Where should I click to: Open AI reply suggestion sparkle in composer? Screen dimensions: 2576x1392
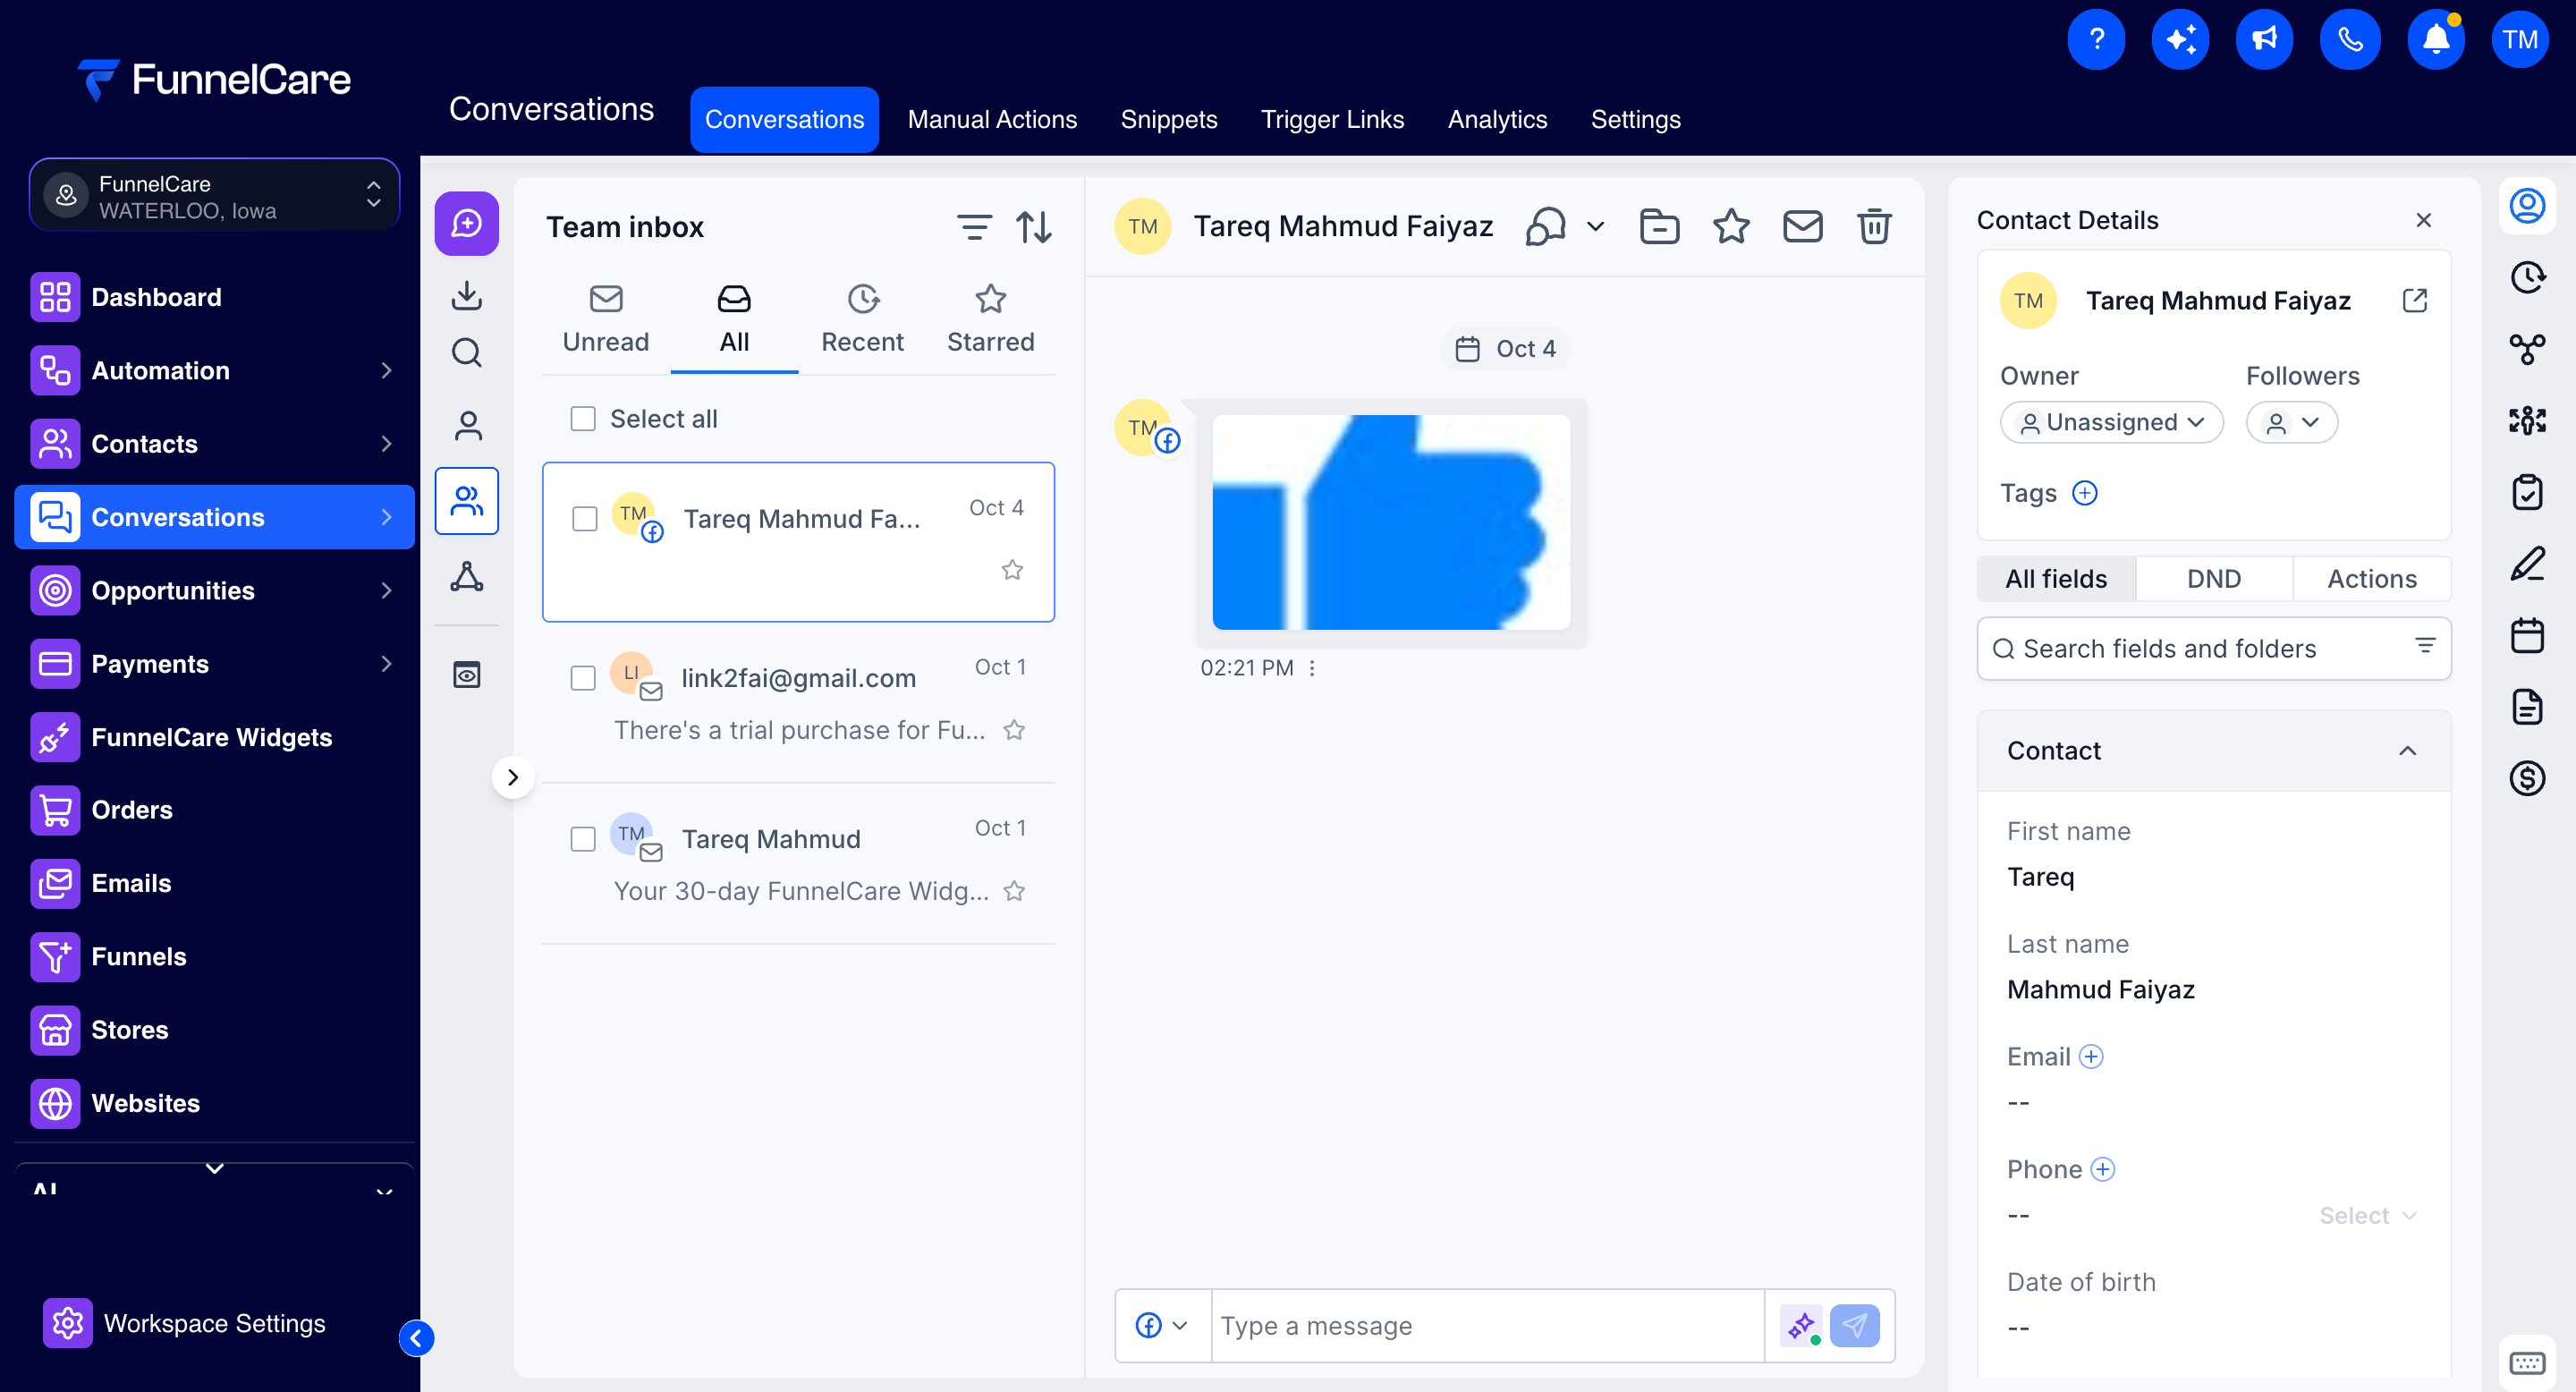(x=1801, y=1326)
